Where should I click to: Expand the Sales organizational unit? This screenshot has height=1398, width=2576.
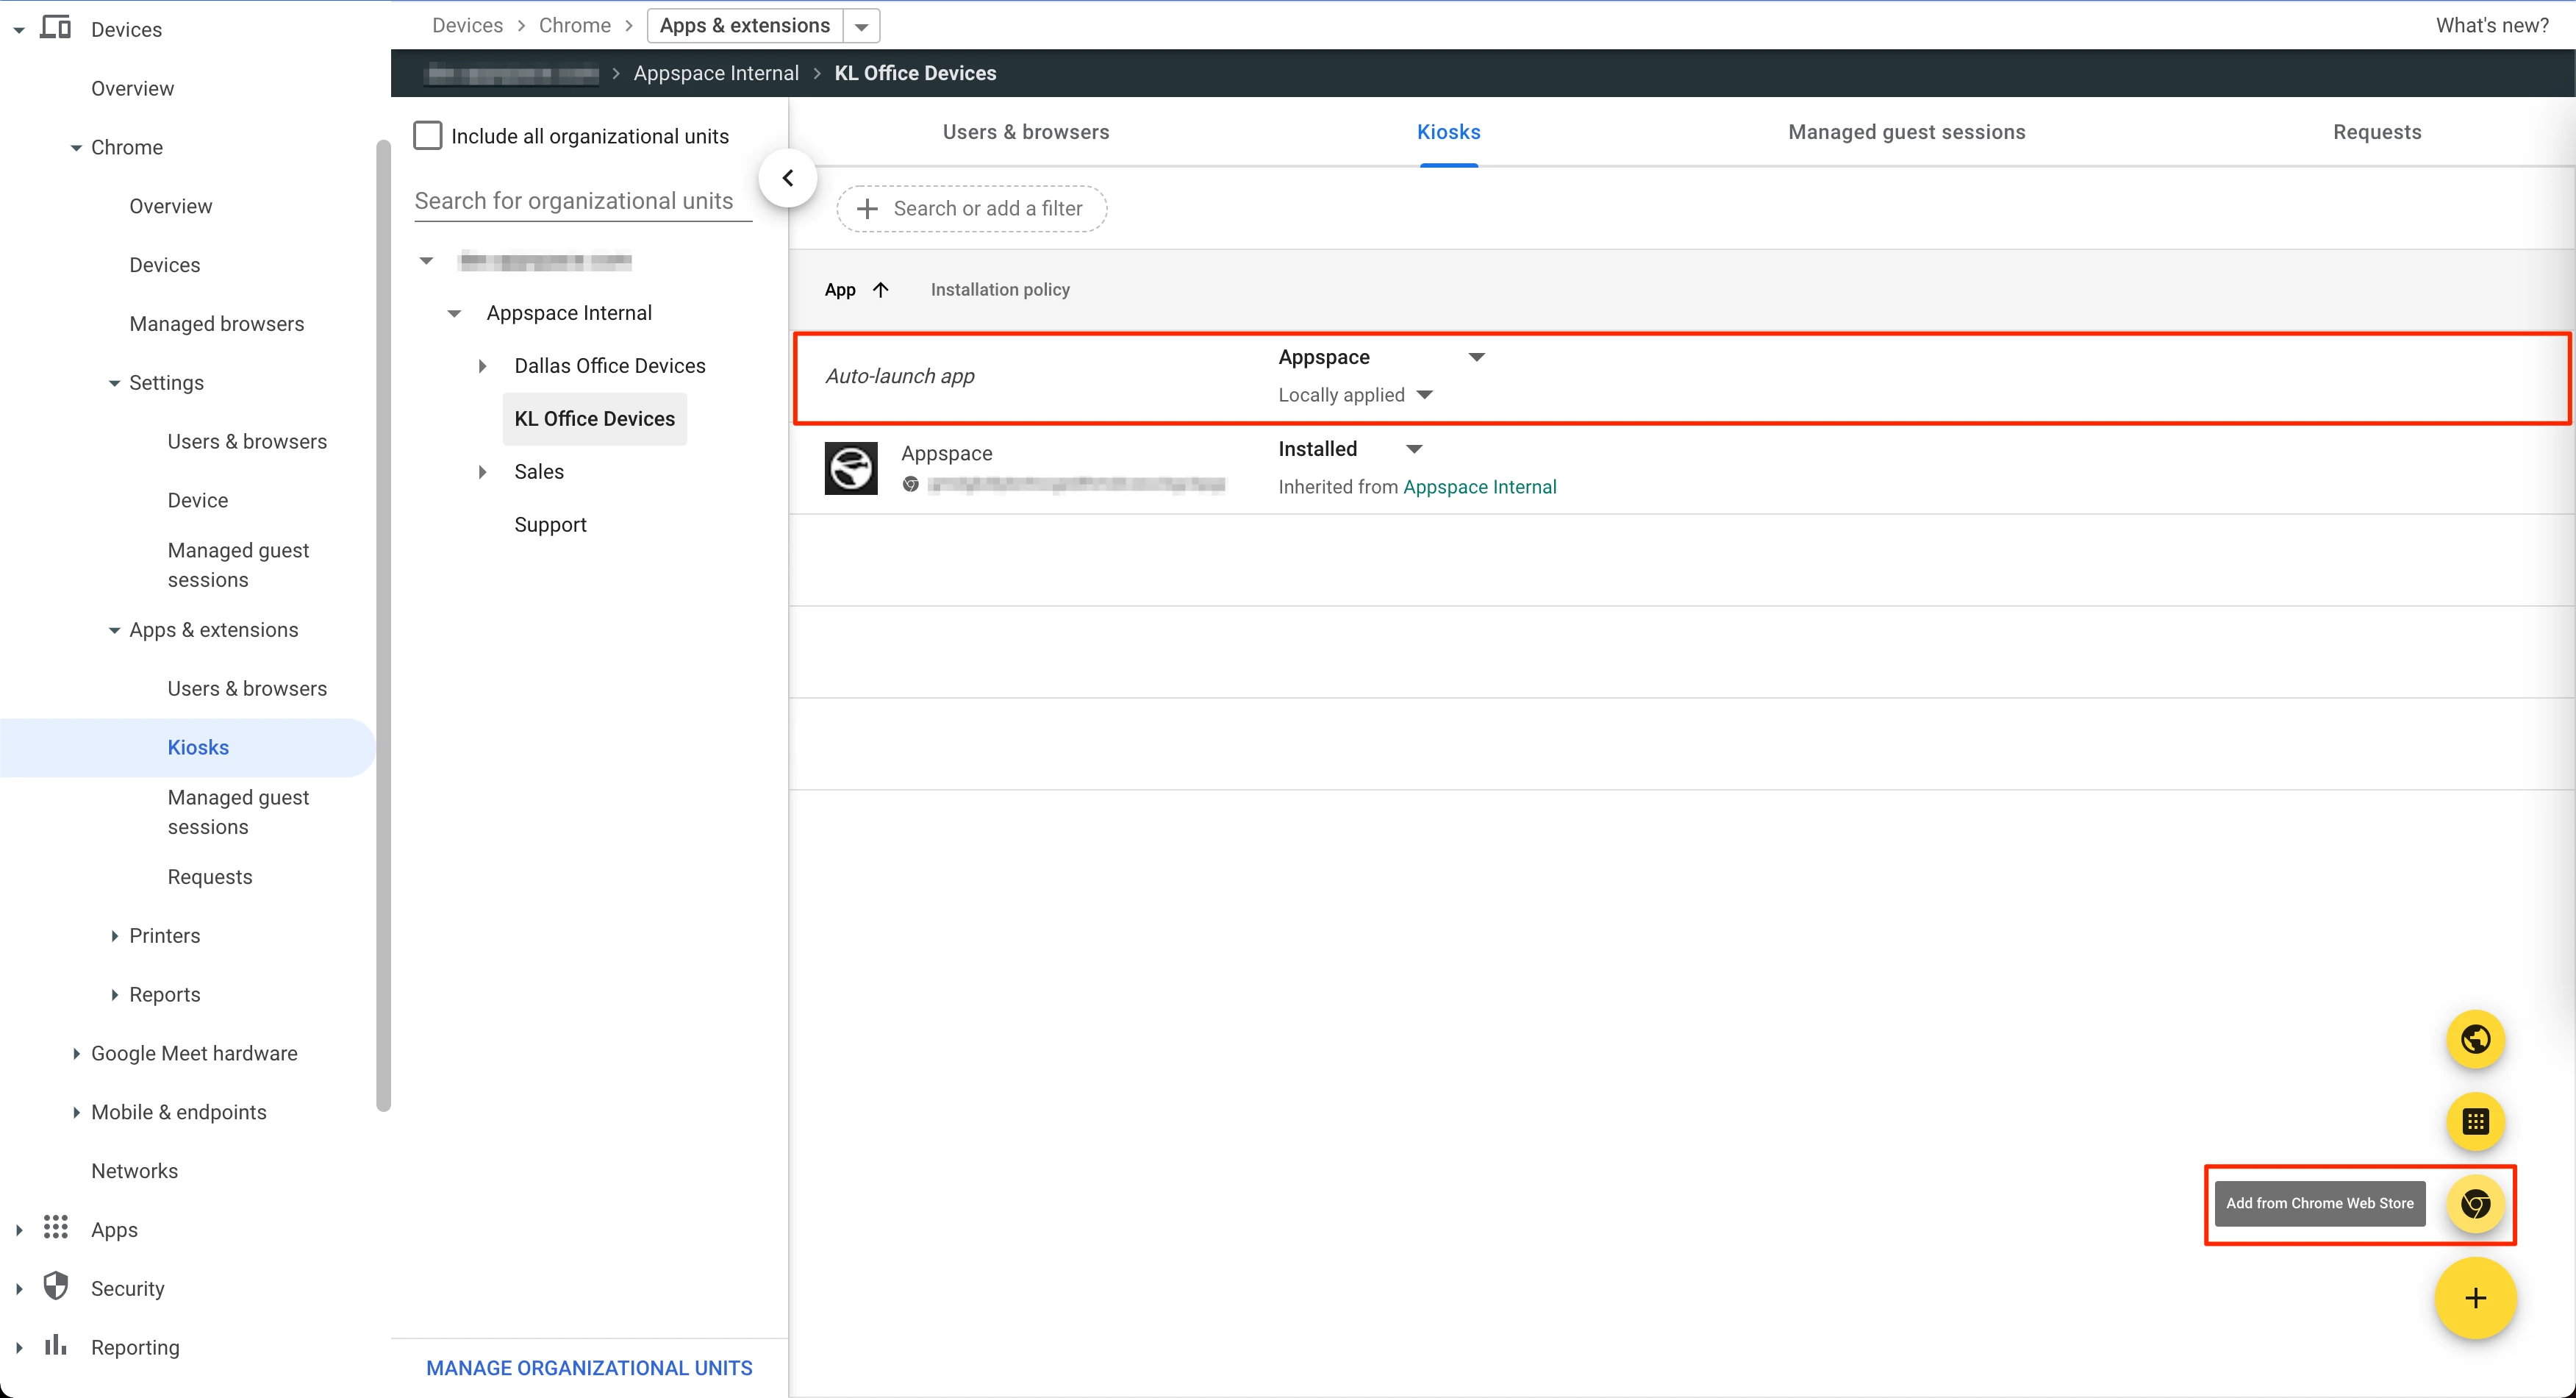point(482,472)
